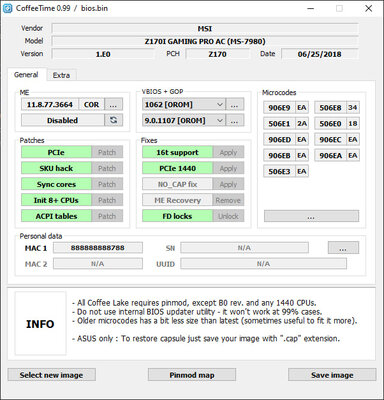384x400 pixels.
Task: Close the CoffeeTime window
Action: point(369,8)
